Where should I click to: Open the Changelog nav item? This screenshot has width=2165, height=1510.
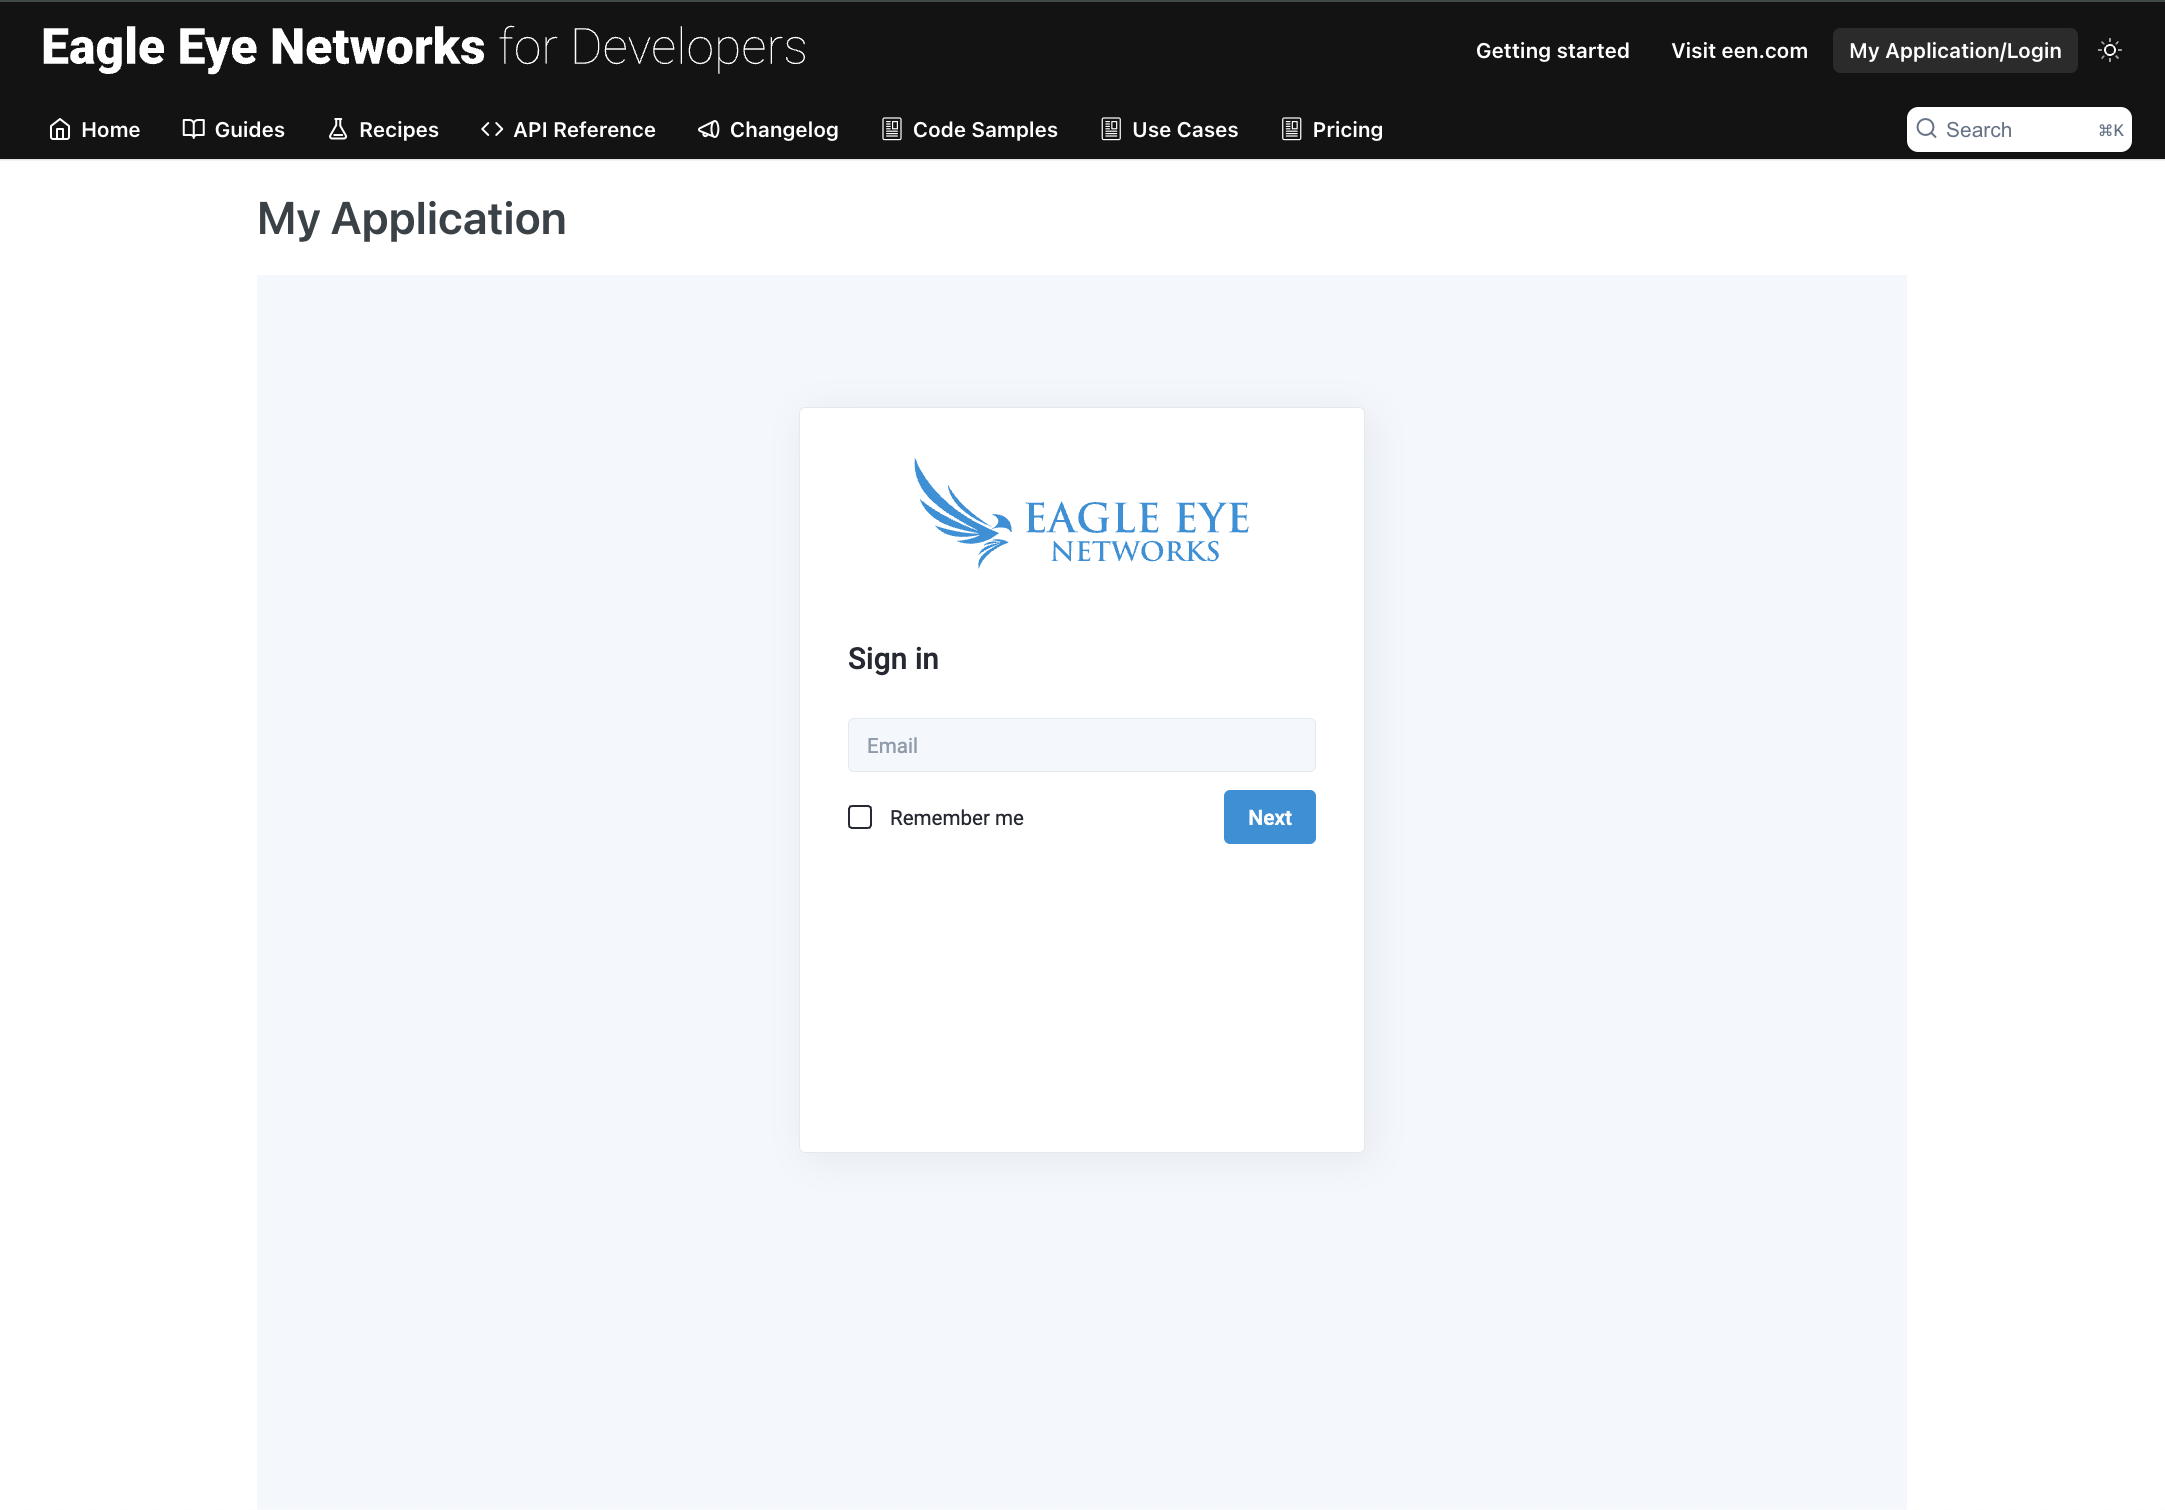pos(768,129)
